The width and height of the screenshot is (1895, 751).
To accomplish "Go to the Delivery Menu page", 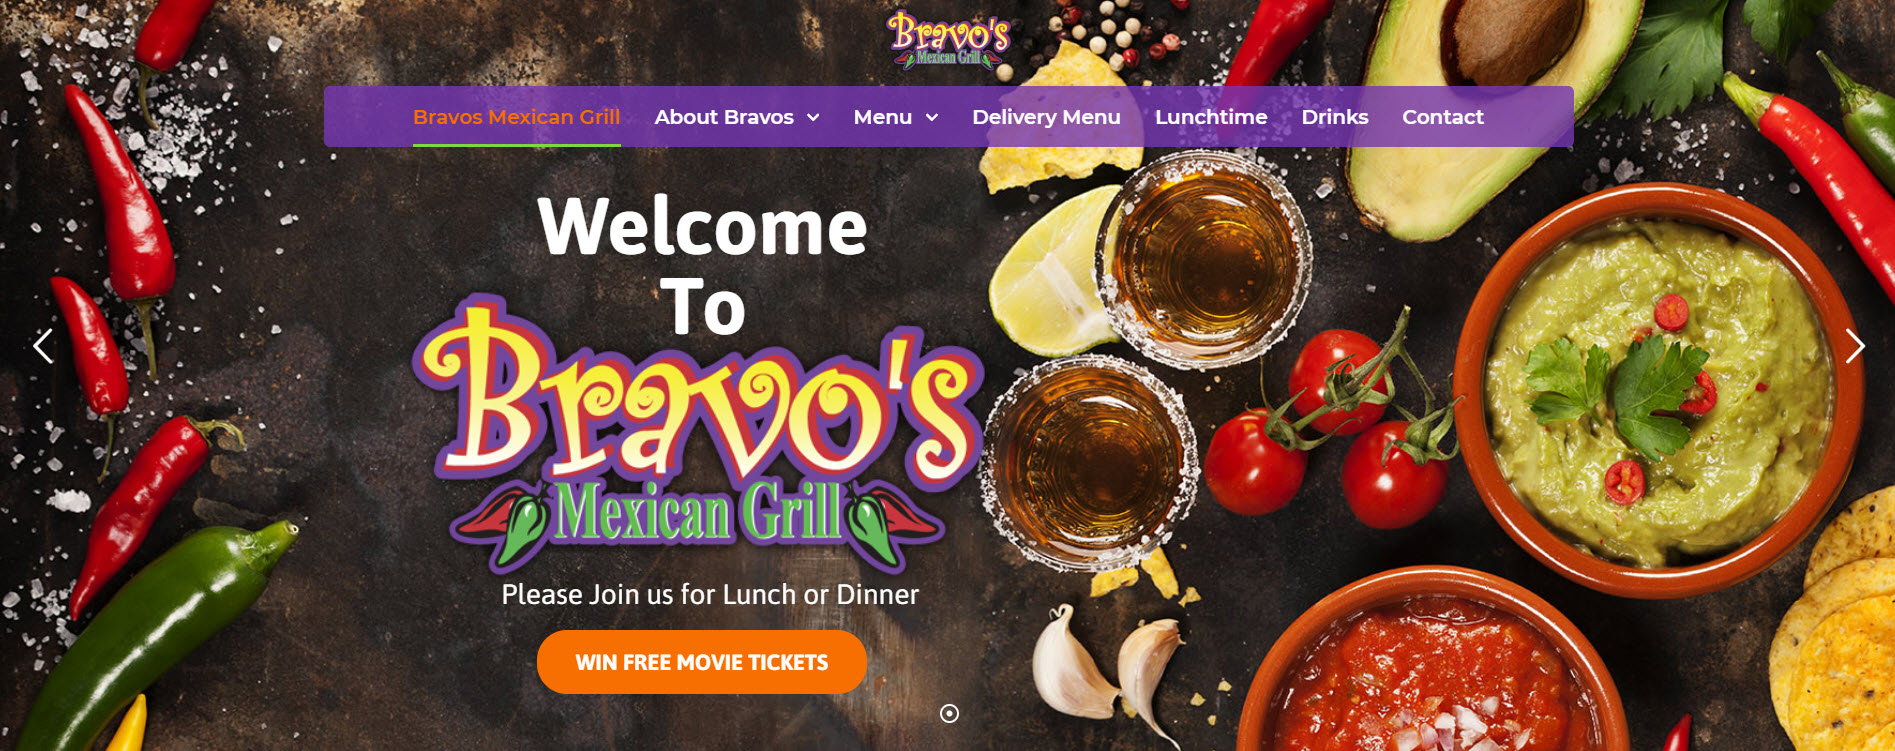I will [1046, 117].
